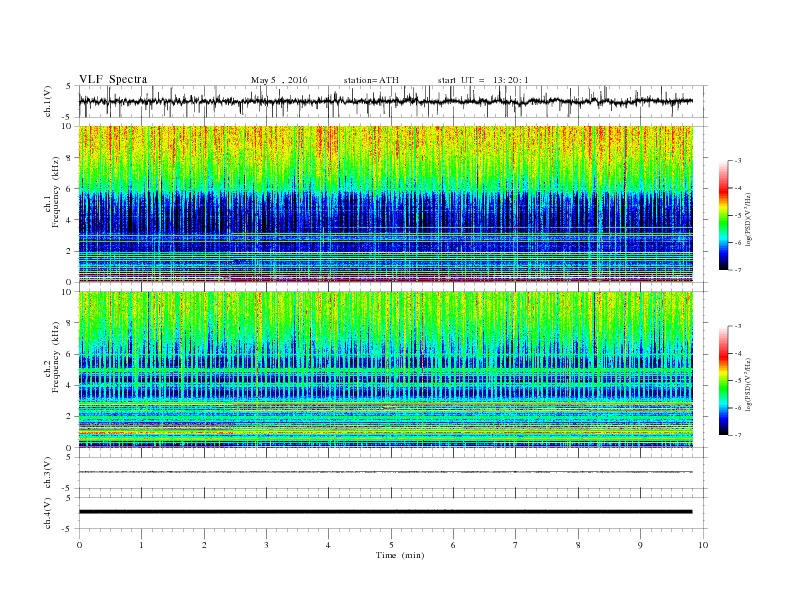792x612 pixels.
Task: Click the log(PSD) label by upper color bar
Action: (750, 219)
